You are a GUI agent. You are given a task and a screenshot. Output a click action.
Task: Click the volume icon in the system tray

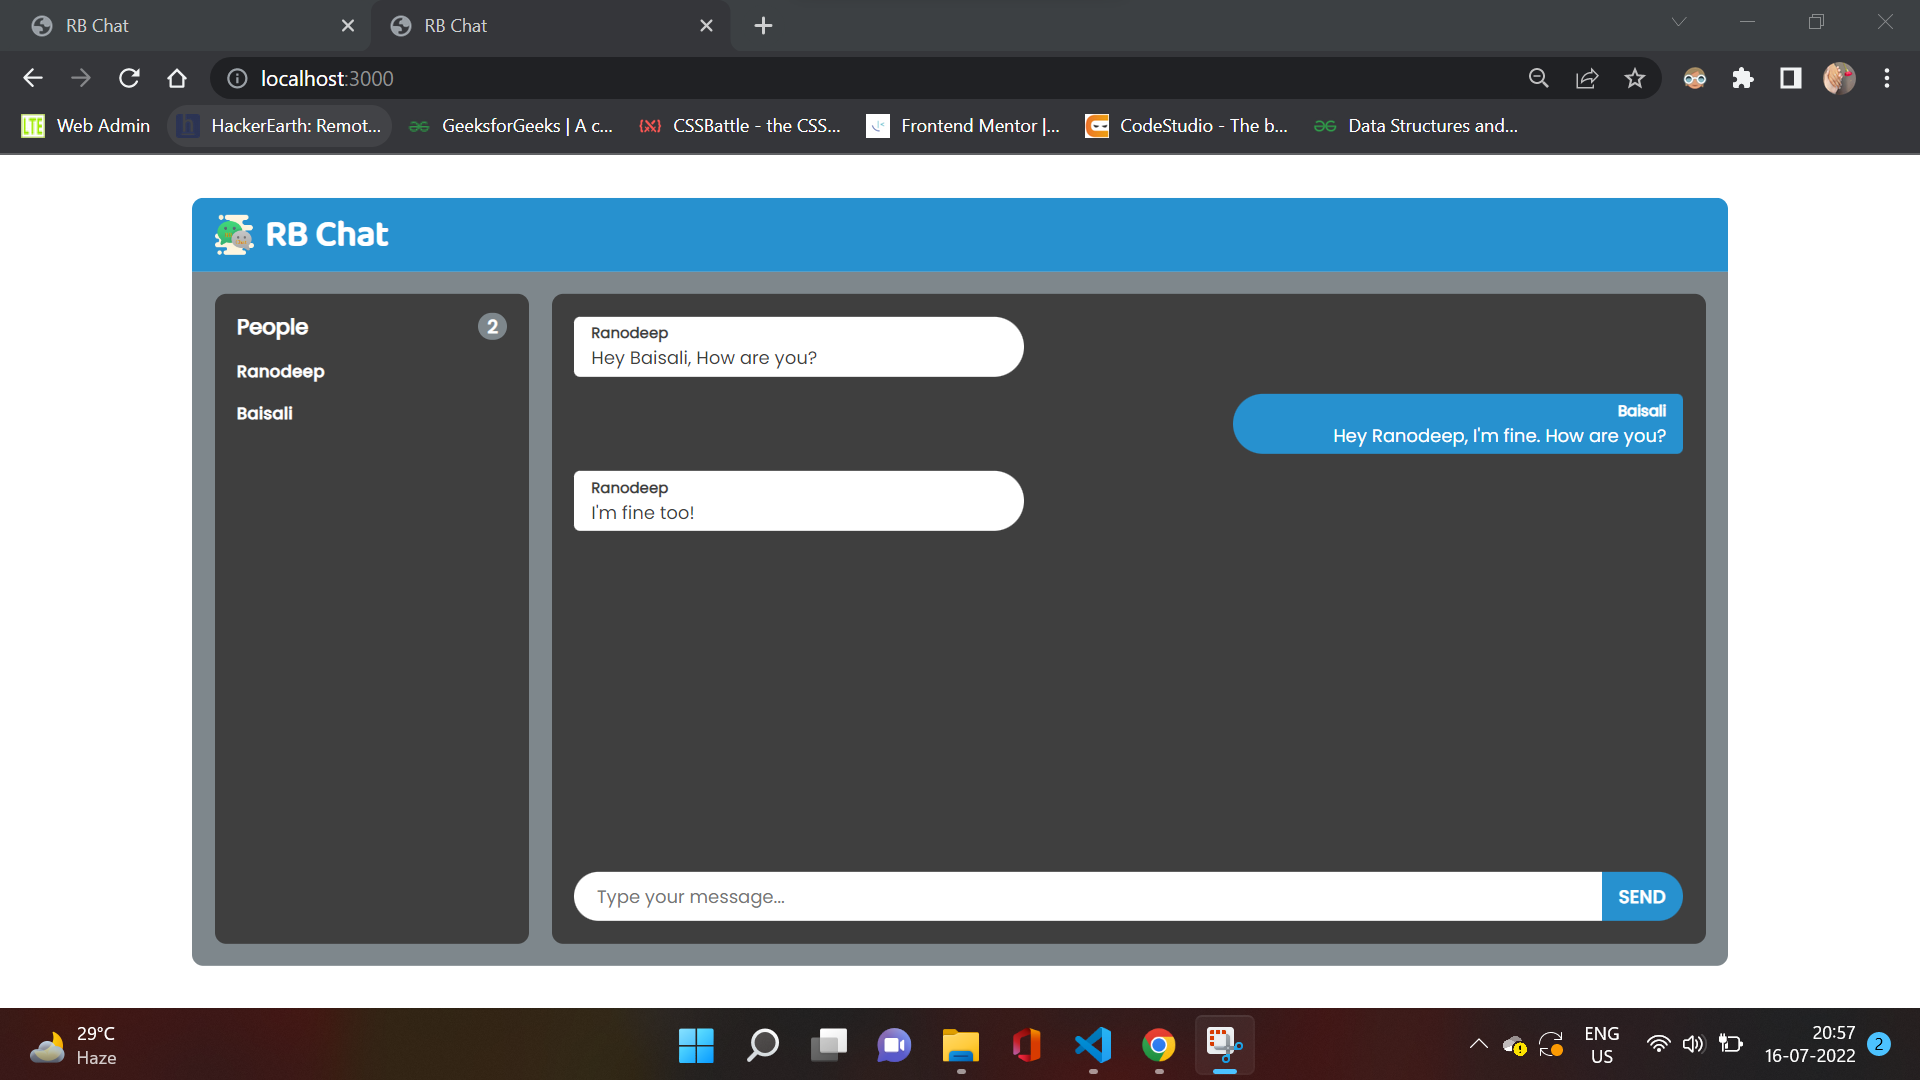(x=1694, y=1045)
